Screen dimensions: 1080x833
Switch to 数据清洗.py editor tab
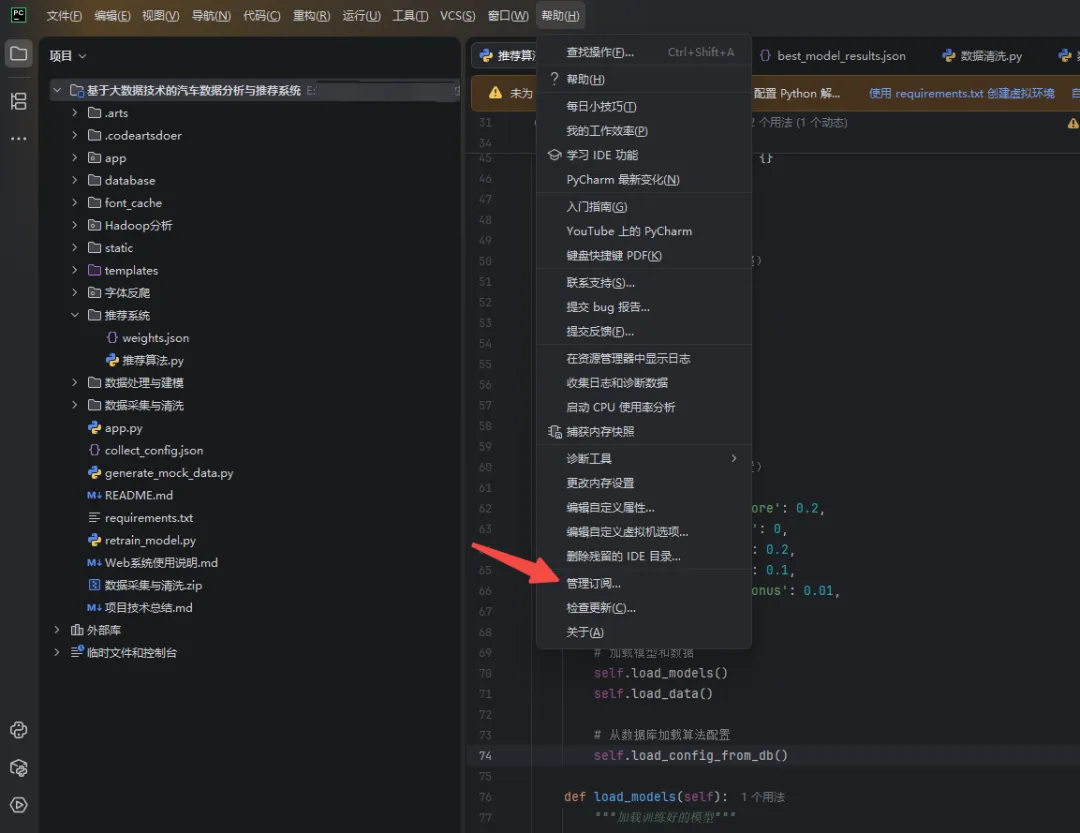tap(983, 55)
